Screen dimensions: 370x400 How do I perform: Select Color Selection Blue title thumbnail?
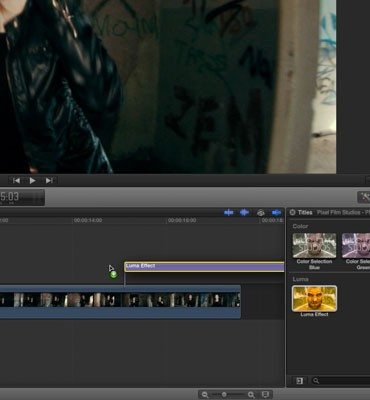(x=314, y=245)
